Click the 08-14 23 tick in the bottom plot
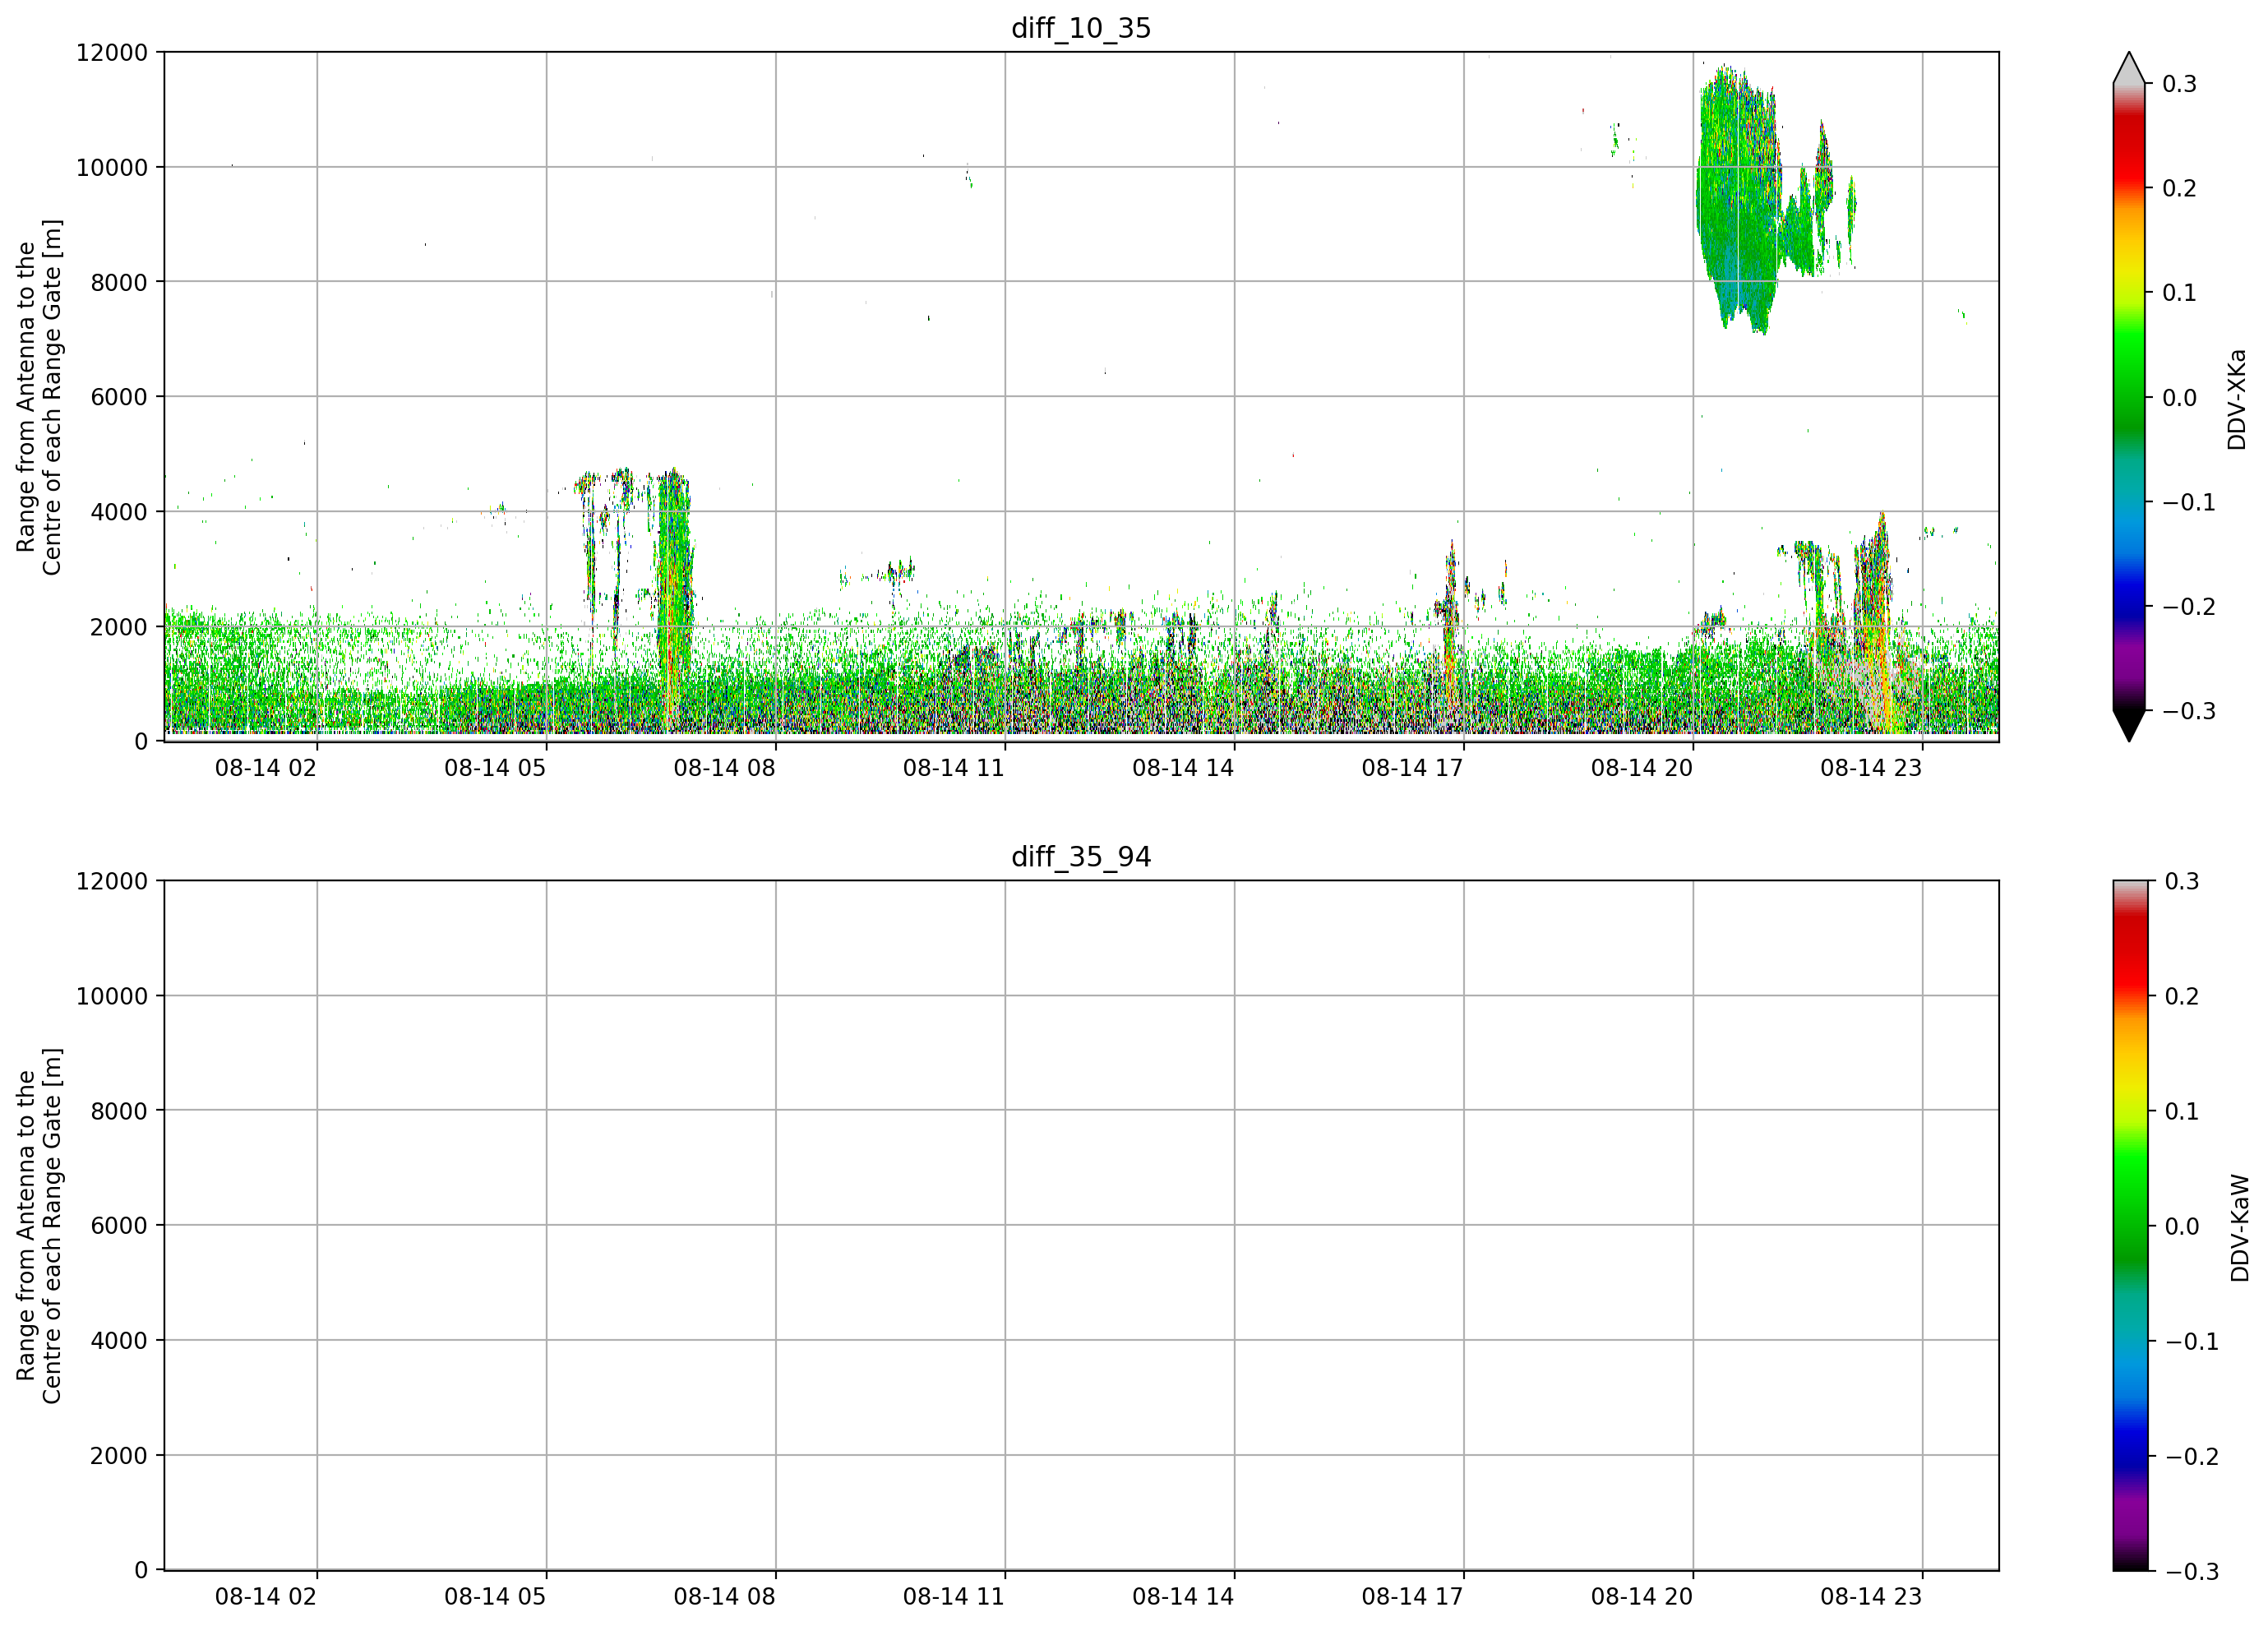Viewport: 2268px width, 1626px height. pyautogui.click(x=1871, y=1597)
